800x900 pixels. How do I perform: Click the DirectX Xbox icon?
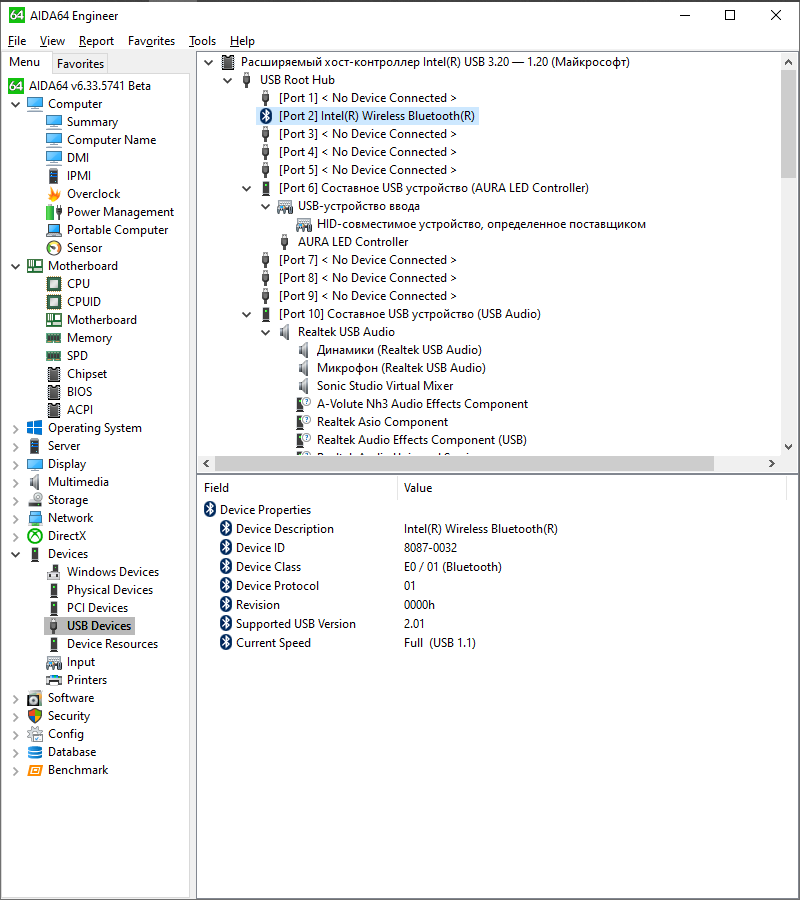[35, 536]
